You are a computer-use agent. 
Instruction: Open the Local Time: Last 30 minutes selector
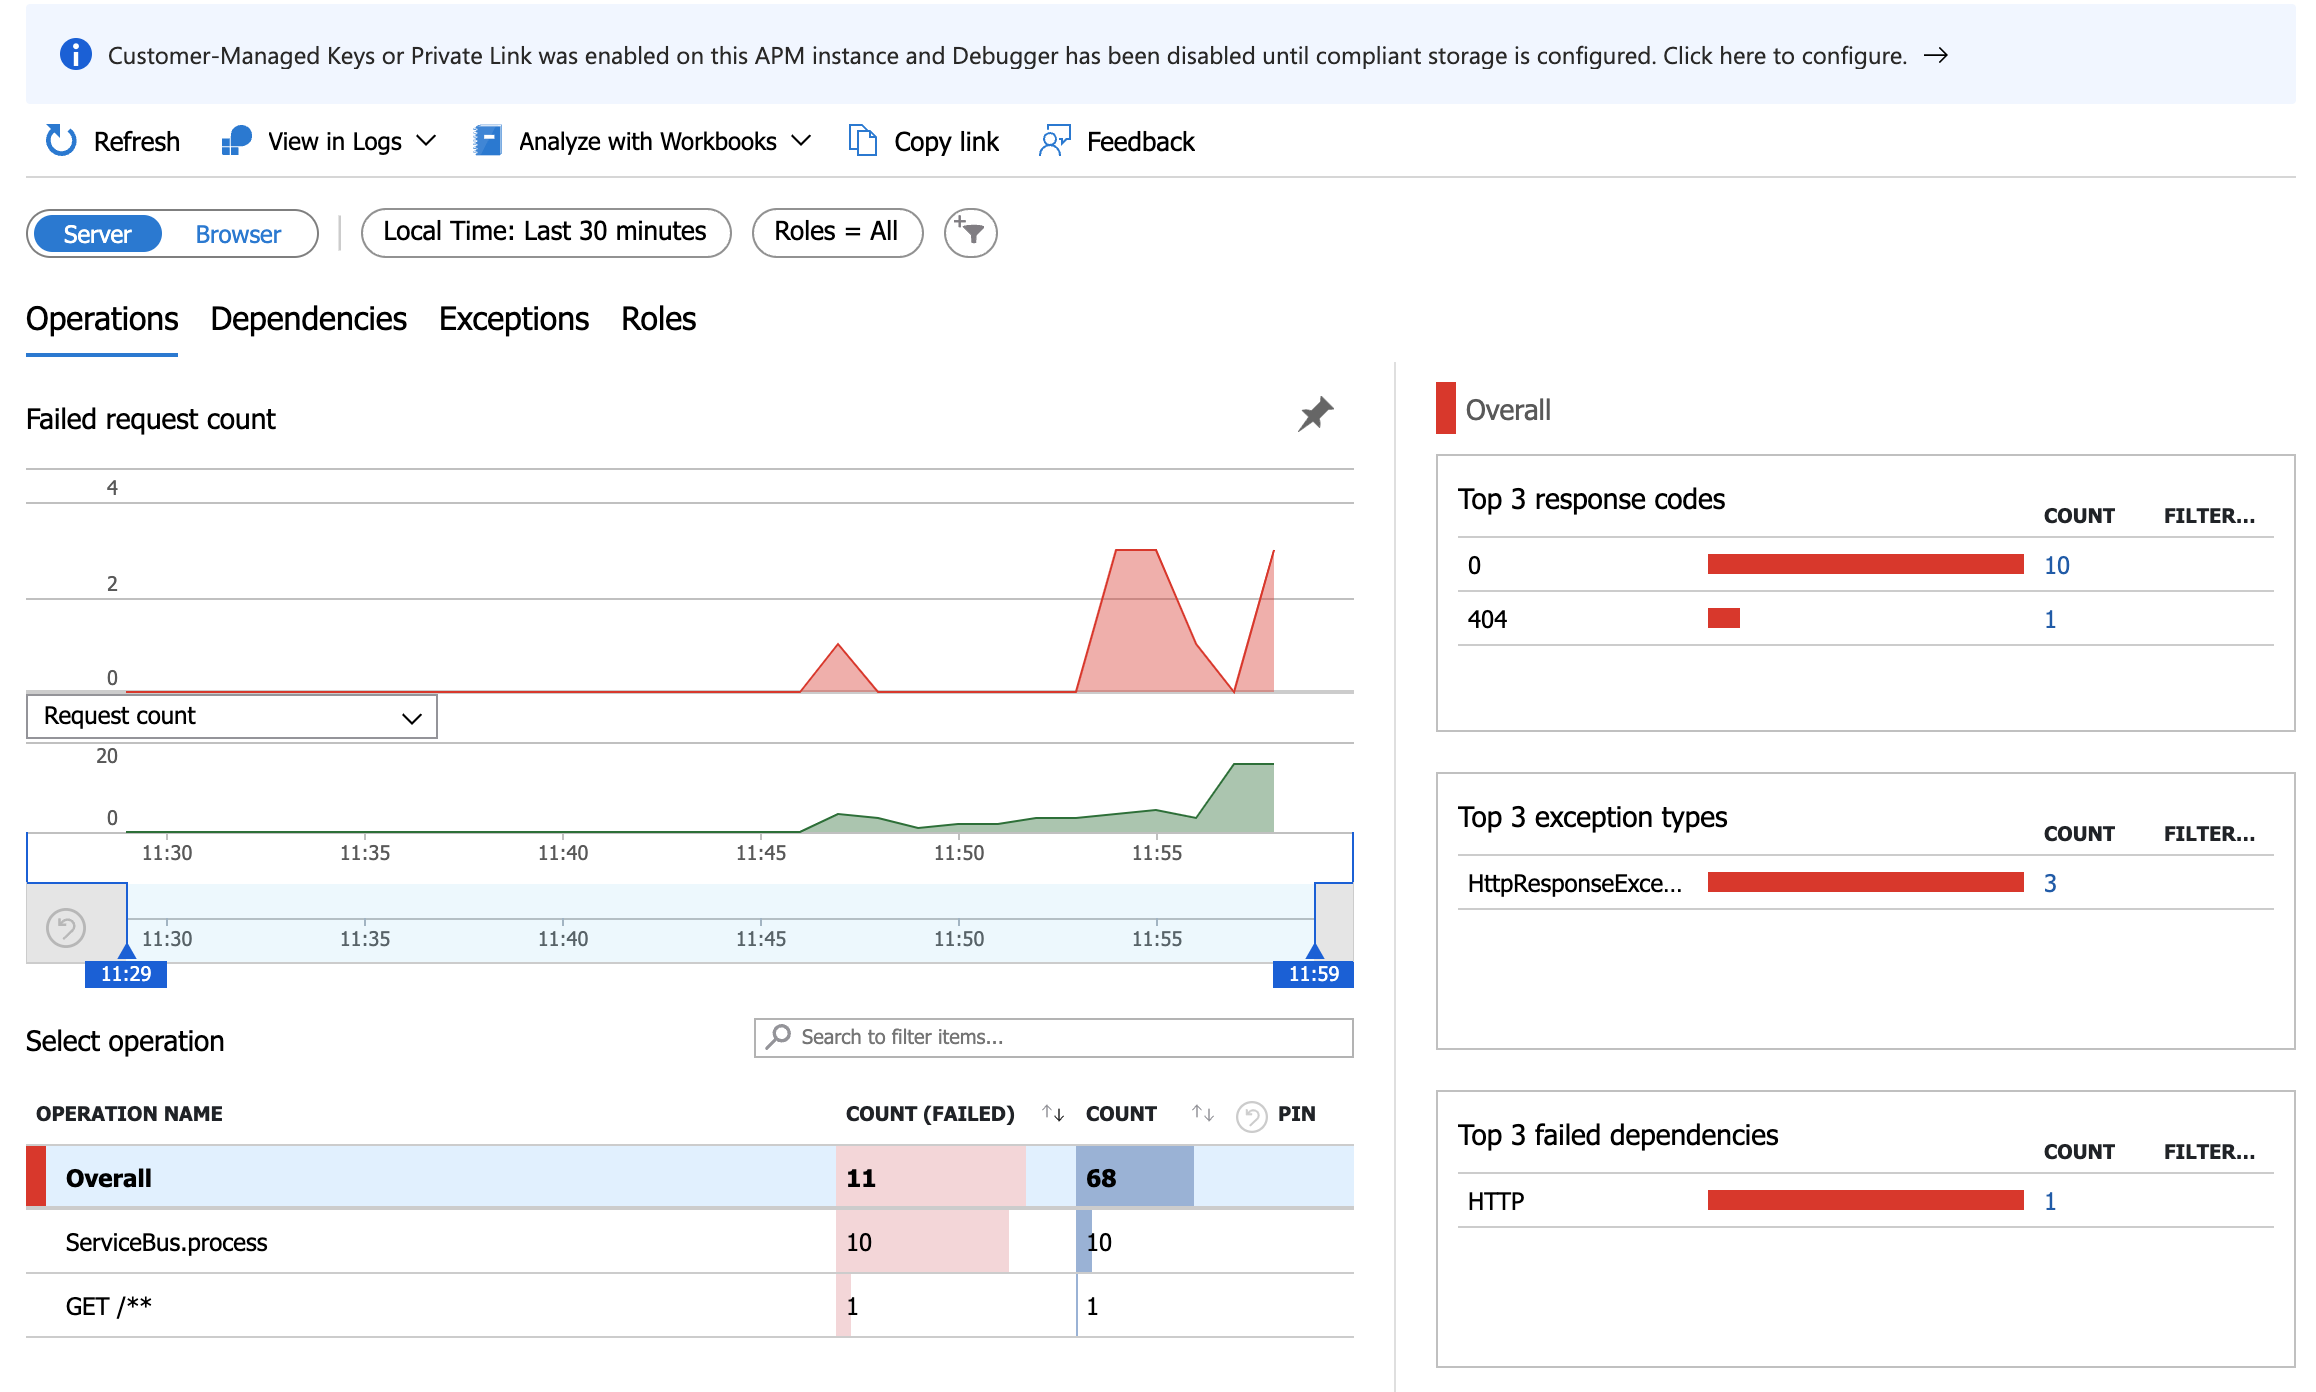[x=545, y=232]
